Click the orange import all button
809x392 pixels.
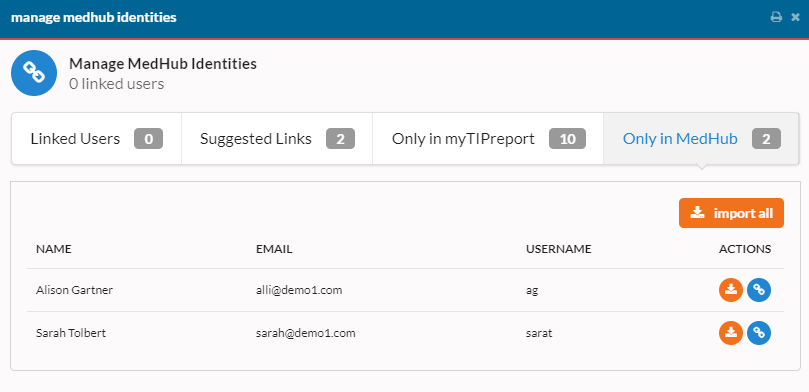point(731,213)
